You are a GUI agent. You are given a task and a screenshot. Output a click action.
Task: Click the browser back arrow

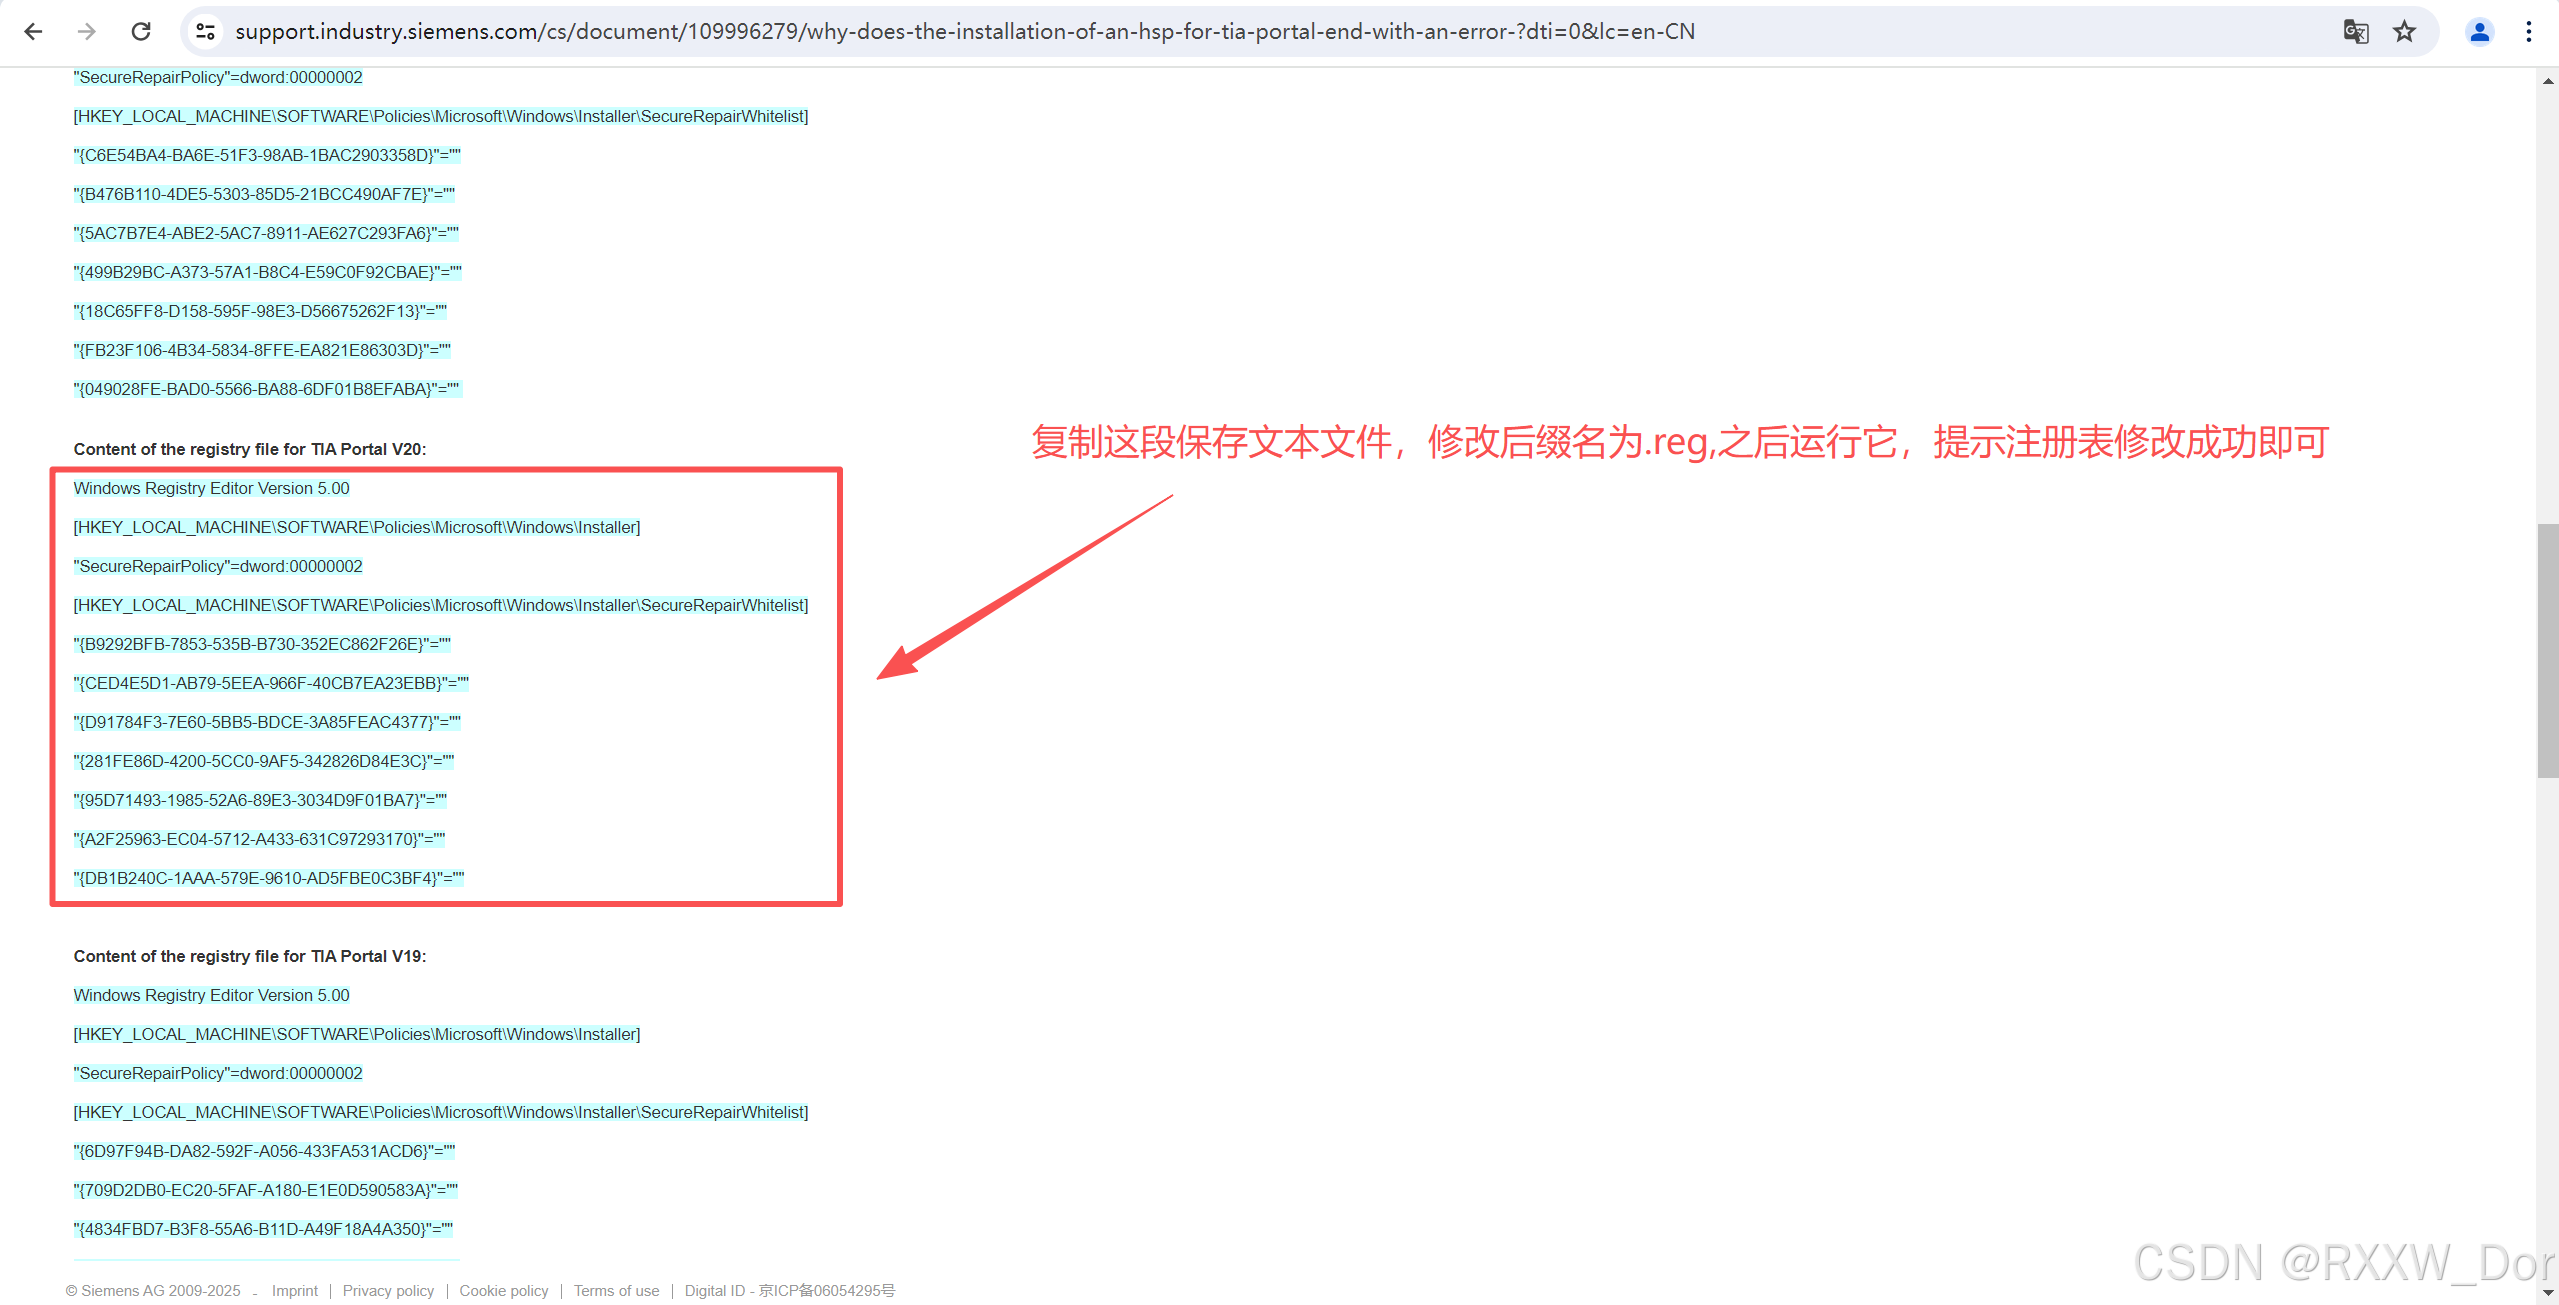point(33,32)
